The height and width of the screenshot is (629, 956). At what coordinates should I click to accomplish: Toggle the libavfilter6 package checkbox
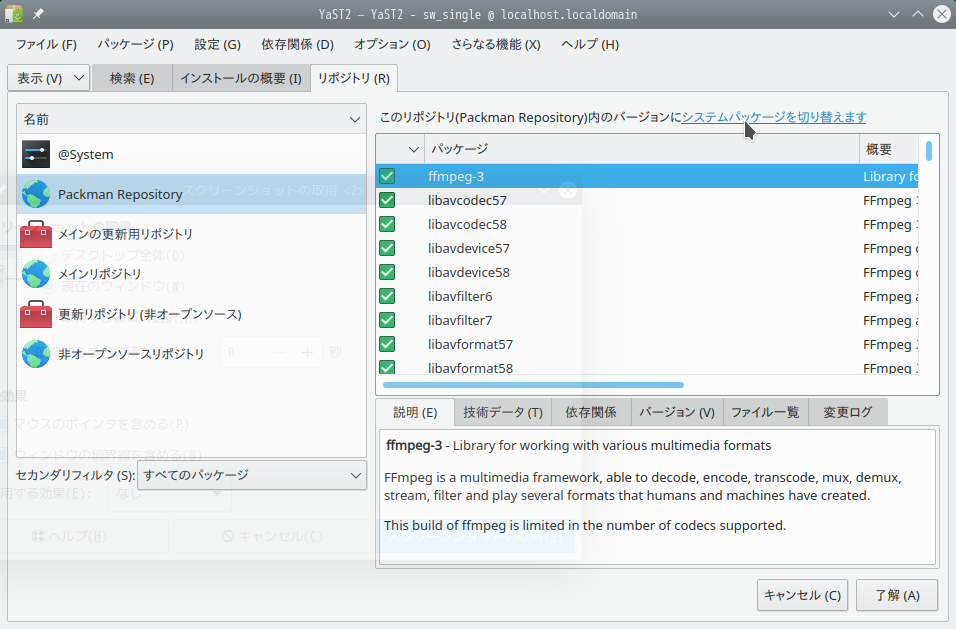point(387,296)
